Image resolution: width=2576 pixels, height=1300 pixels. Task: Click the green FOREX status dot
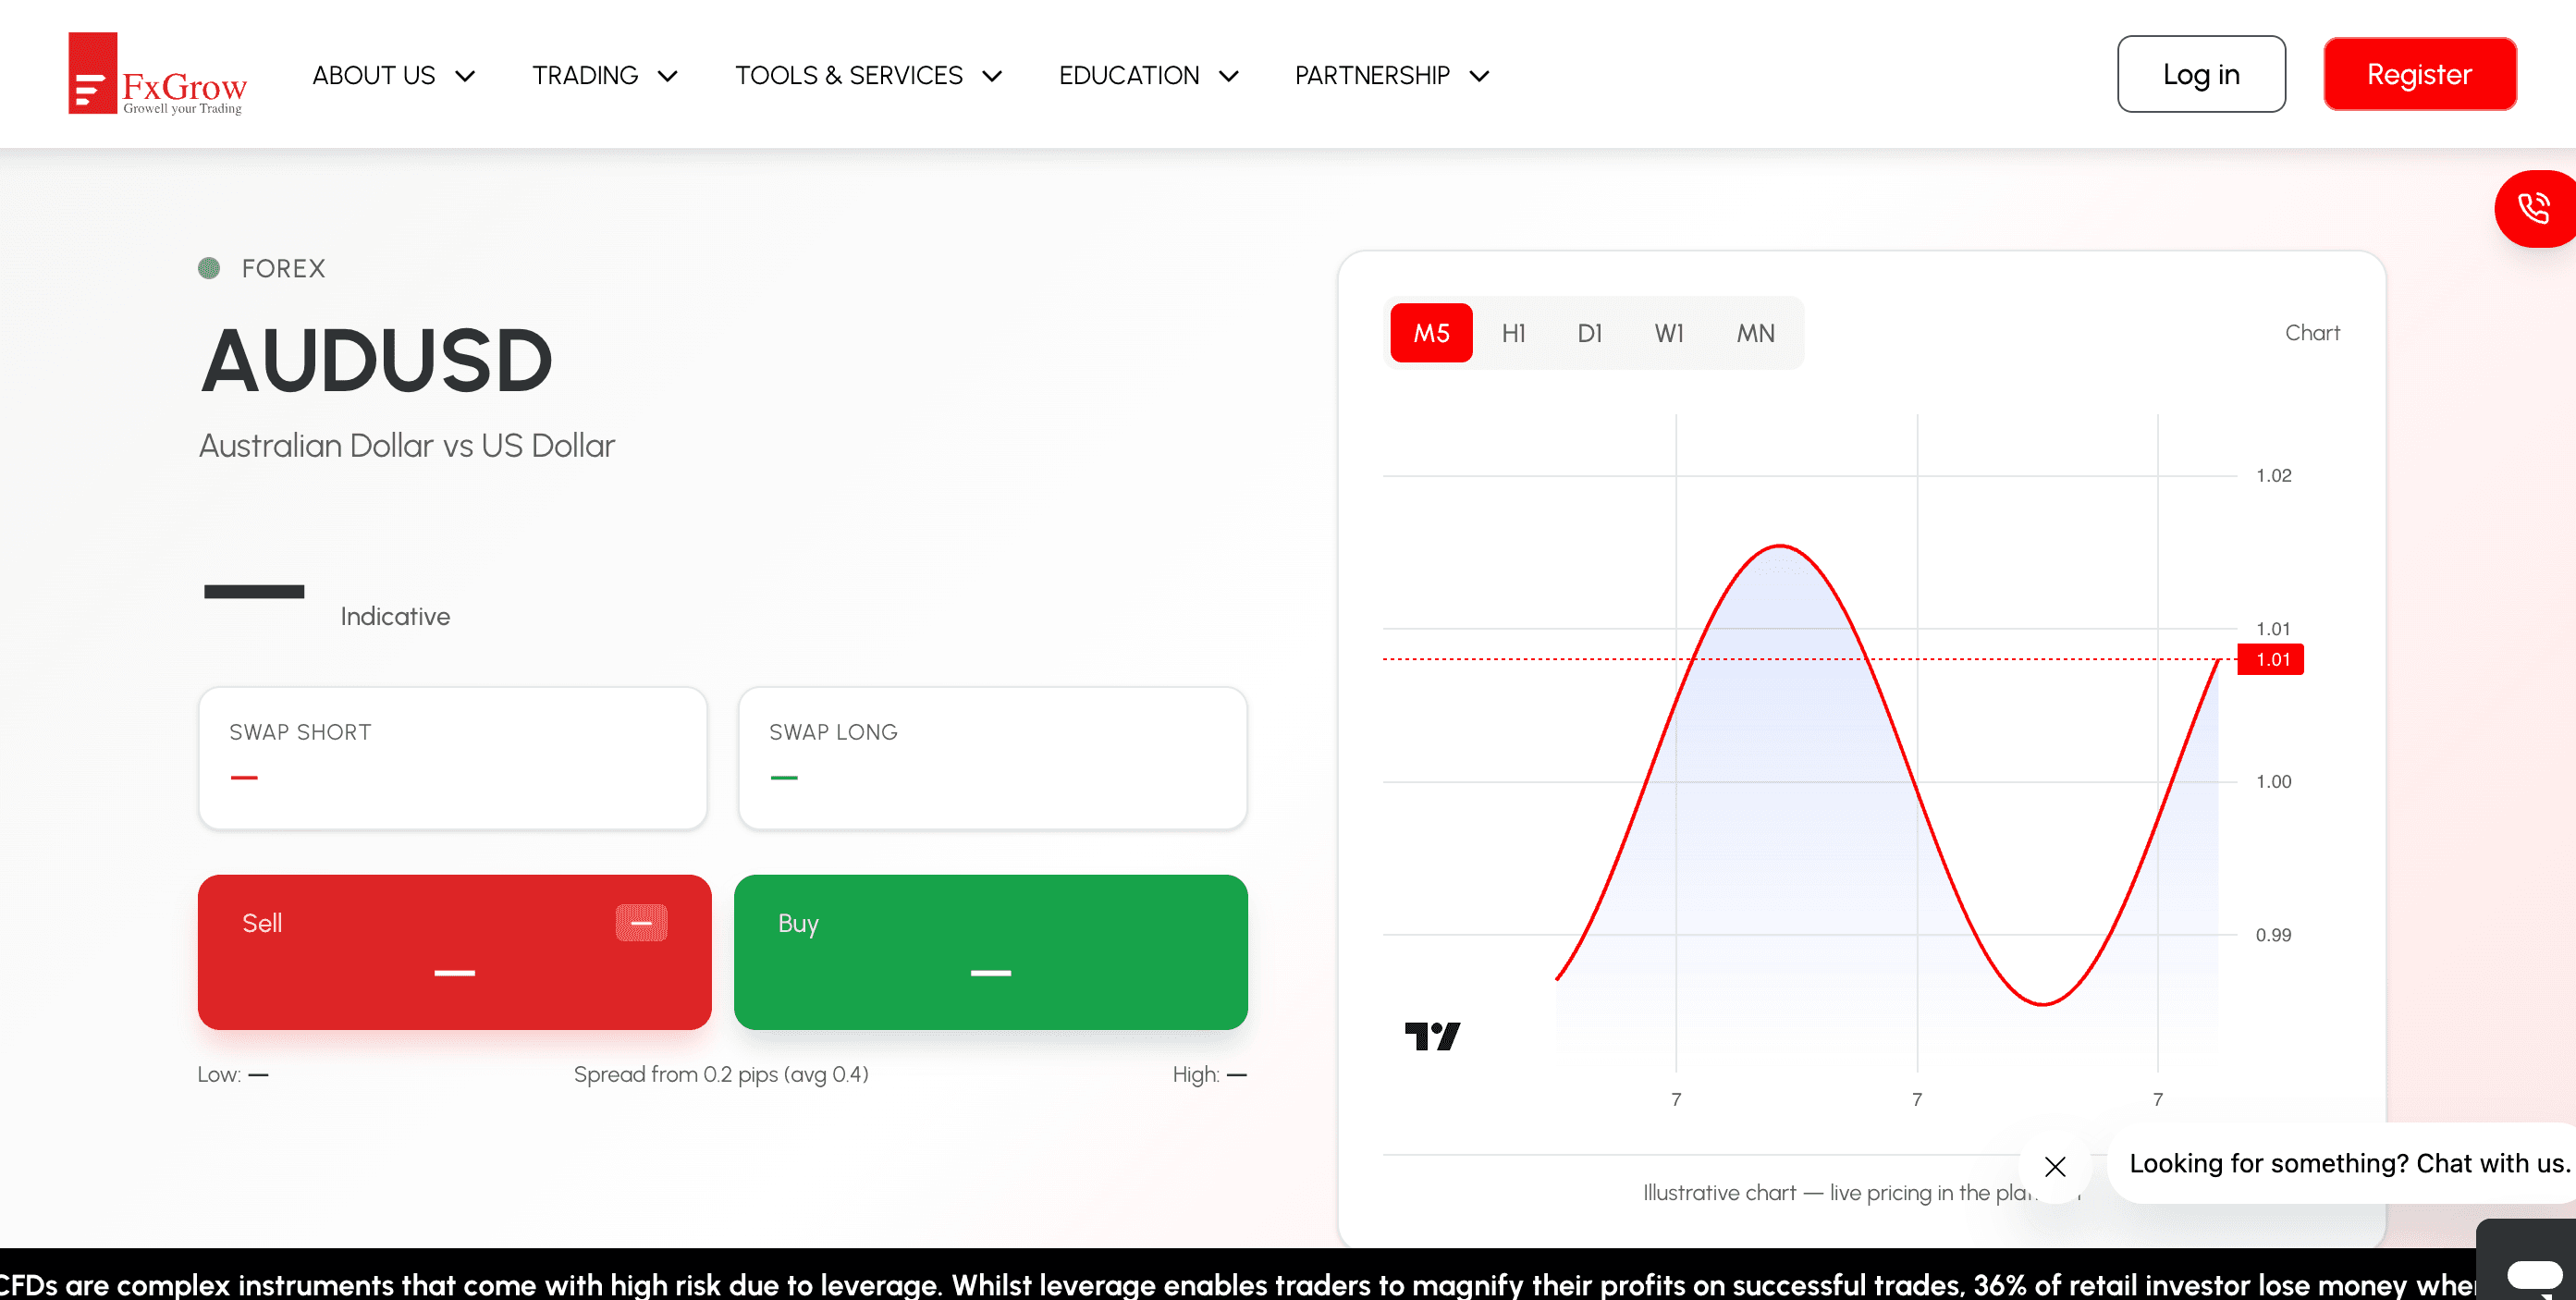pyautogui.click(x=209, y=268)
